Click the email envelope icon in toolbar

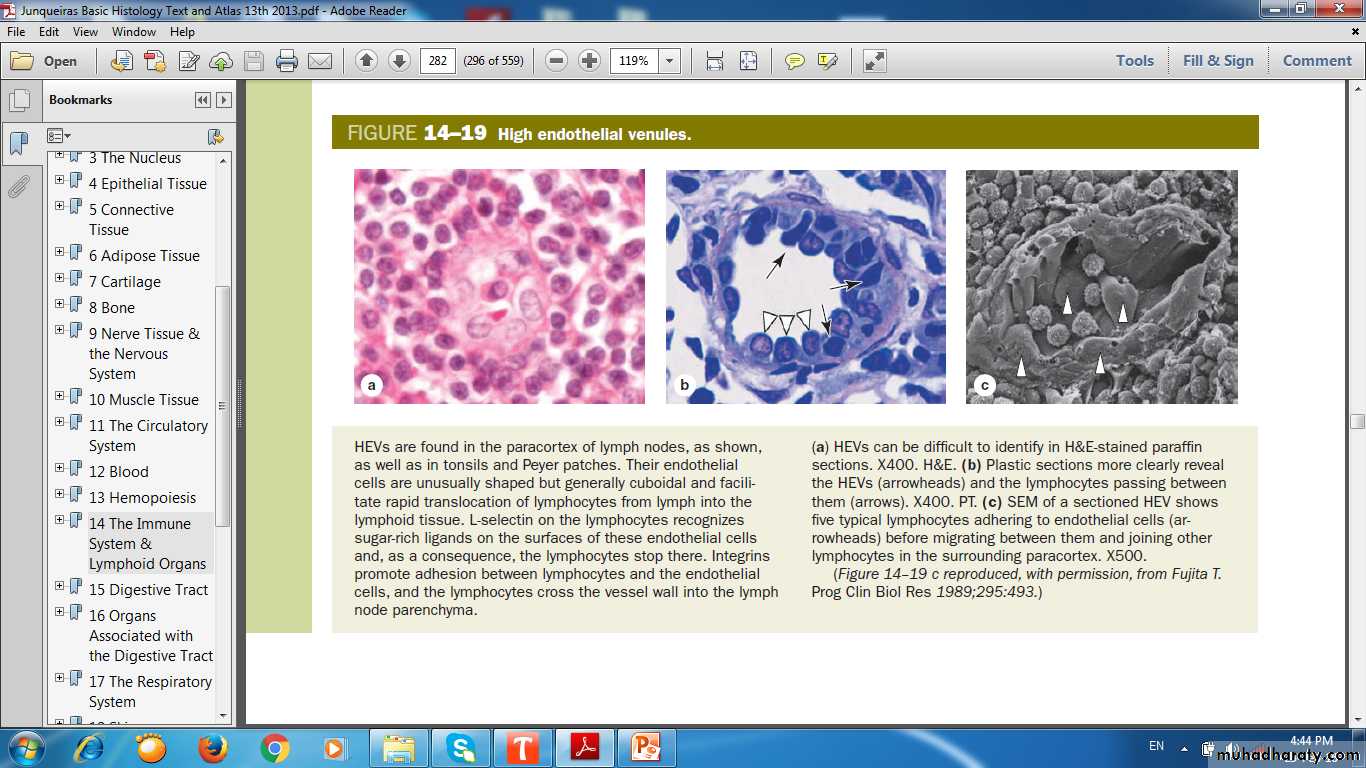[x=320, y=61]
